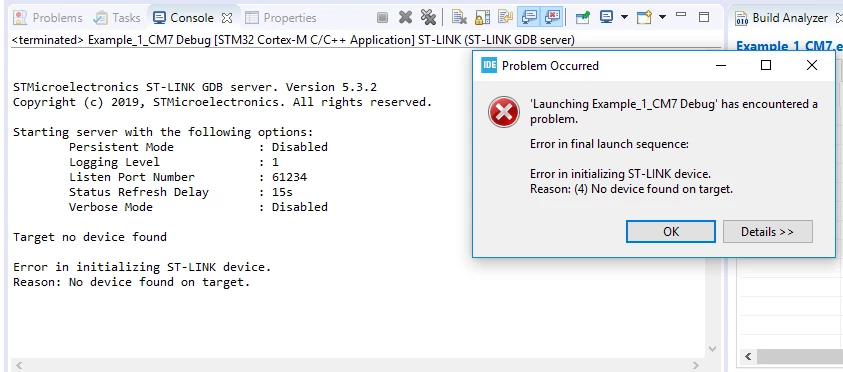Click OK in Problem Occurred dialog
Viewport: 843px width, 372px height.
[670, 232]
